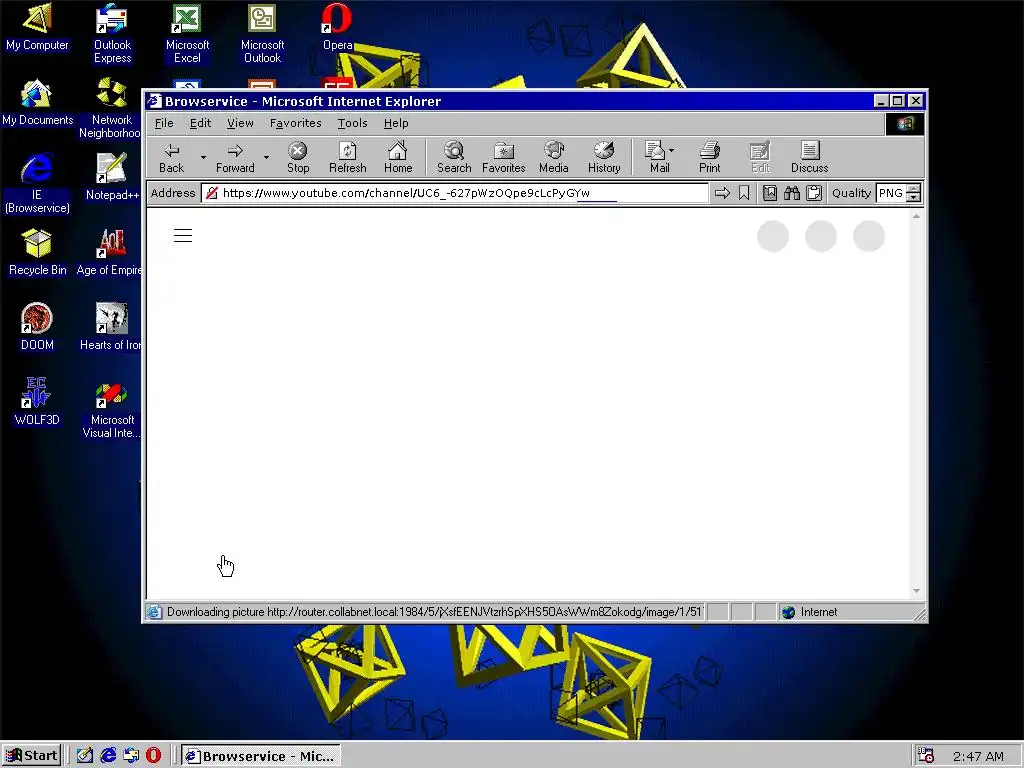
Task: Click the bookmark ribbon icon beside address bar
Action: point(744,193)
